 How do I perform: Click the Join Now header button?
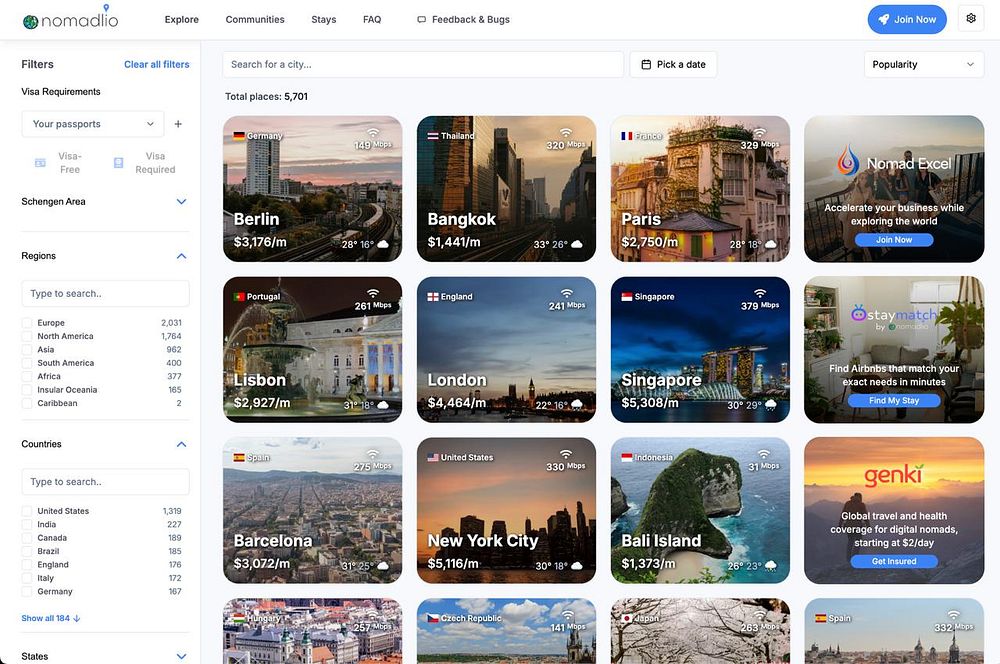pyautogui.click(x=907, y=19)
